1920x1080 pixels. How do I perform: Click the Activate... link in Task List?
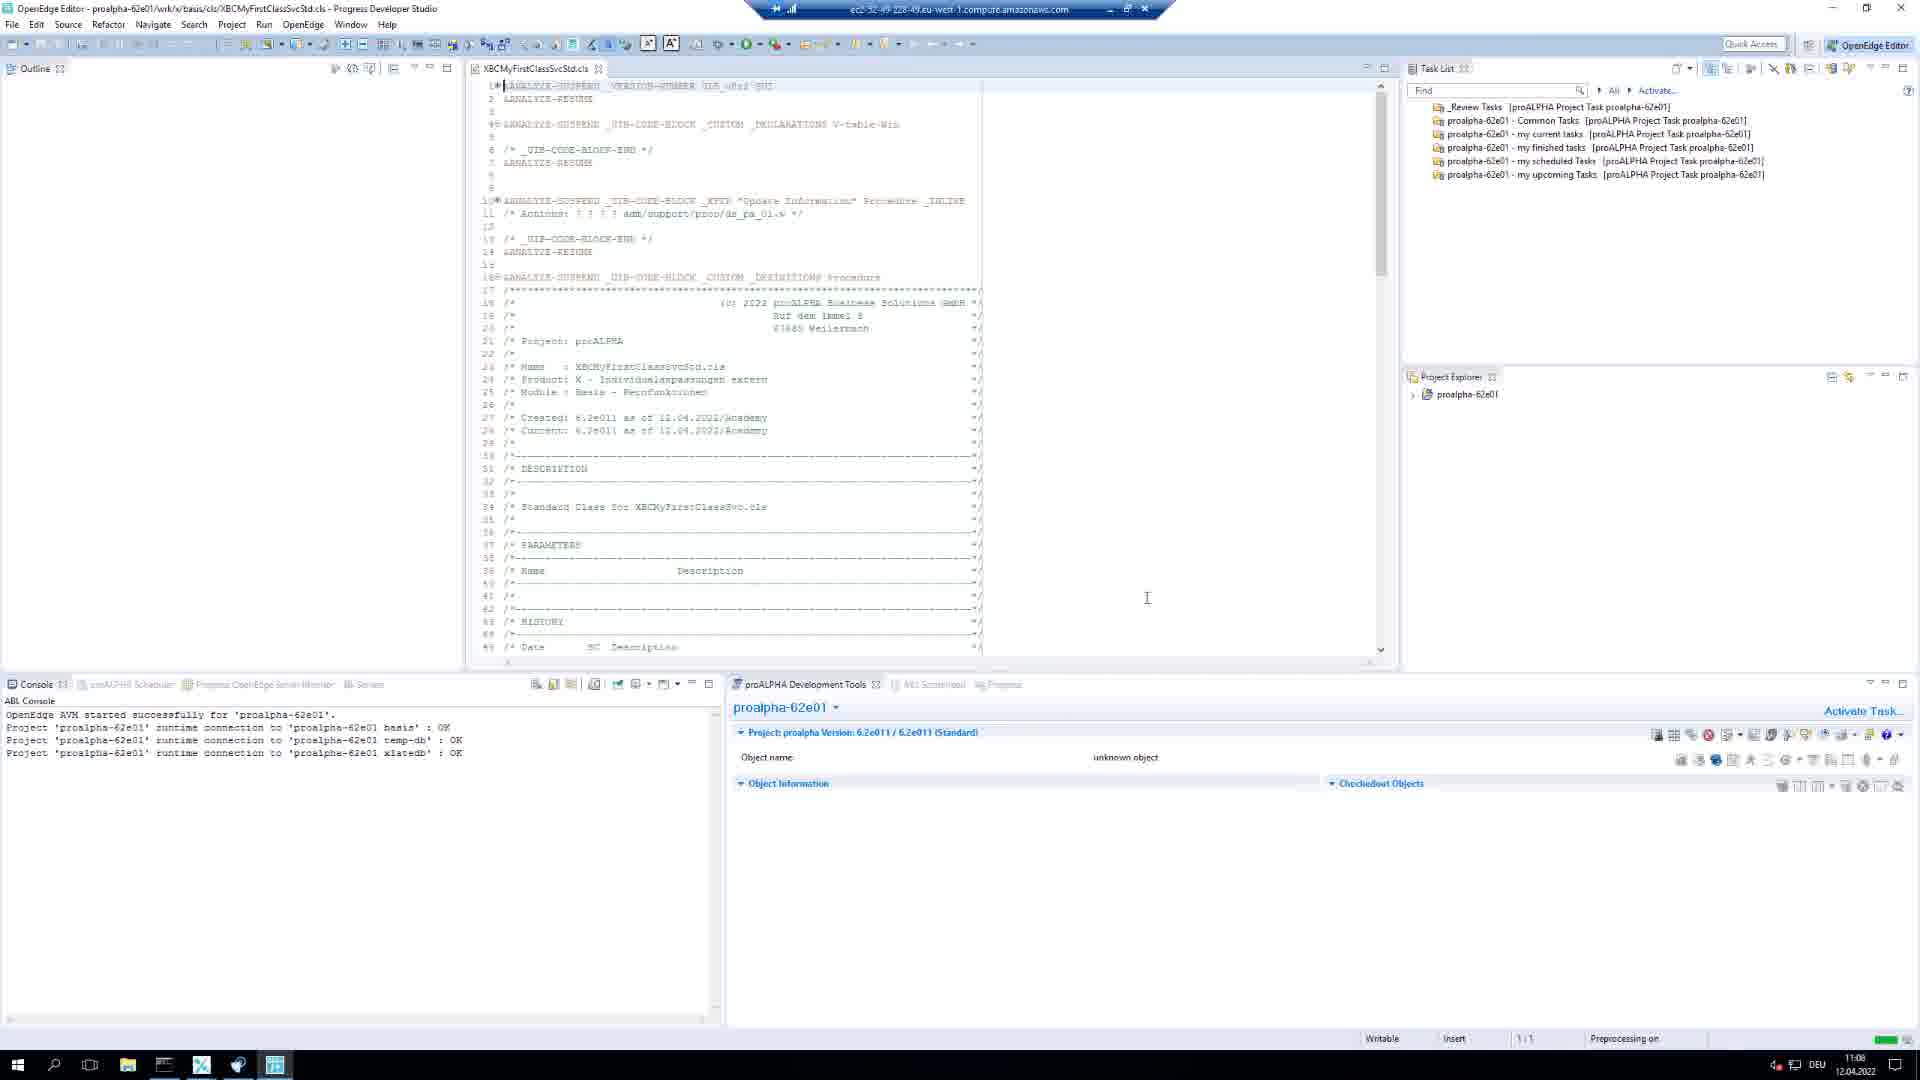point(1657,91)
